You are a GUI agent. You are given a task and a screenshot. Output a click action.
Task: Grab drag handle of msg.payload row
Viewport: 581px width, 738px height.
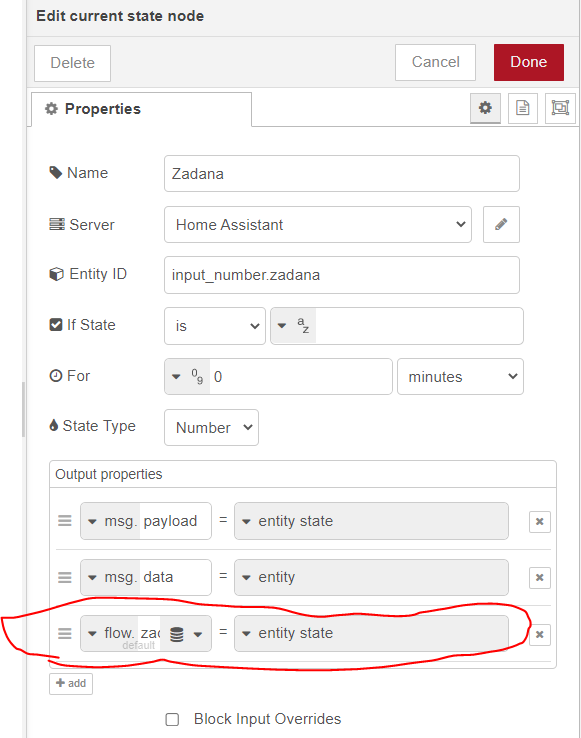pyautogui.click(x=65, y=521)
